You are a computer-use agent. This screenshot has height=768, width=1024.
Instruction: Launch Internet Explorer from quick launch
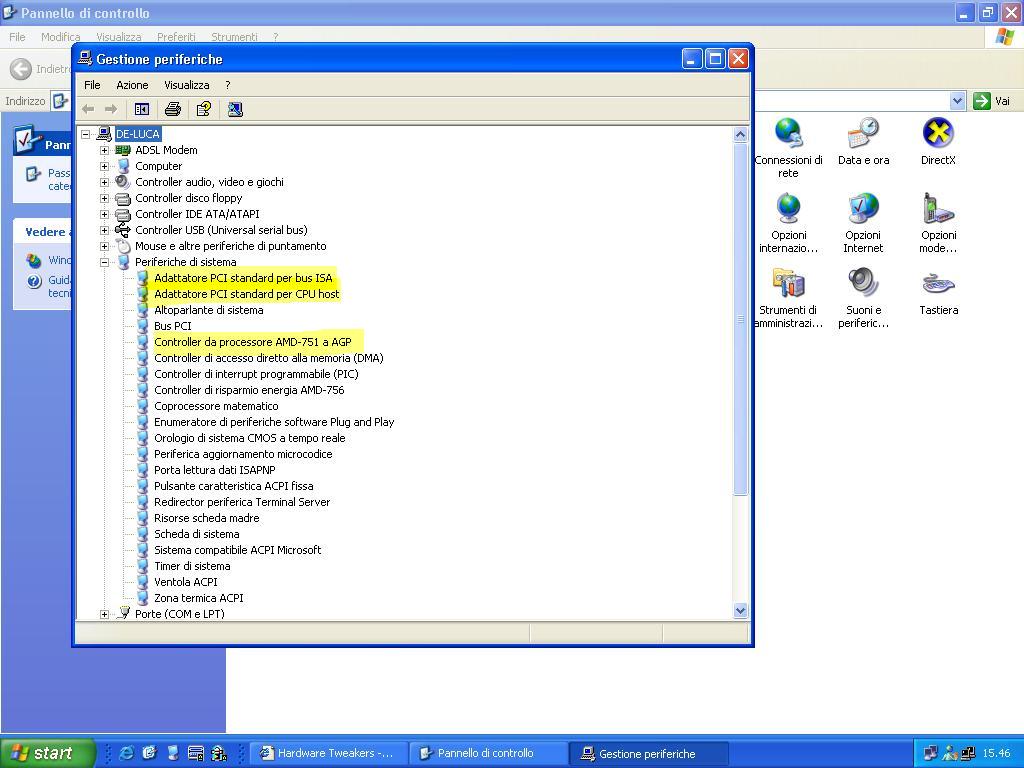(126, 753)
